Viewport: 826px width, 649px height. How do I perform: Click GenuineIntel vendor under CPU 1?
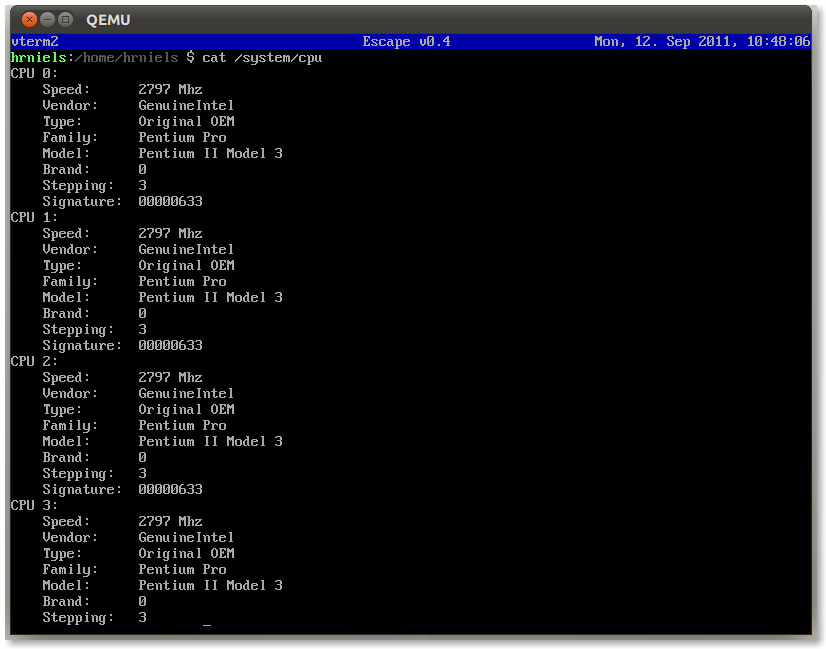pyautogui.click(x=186, y=249)
